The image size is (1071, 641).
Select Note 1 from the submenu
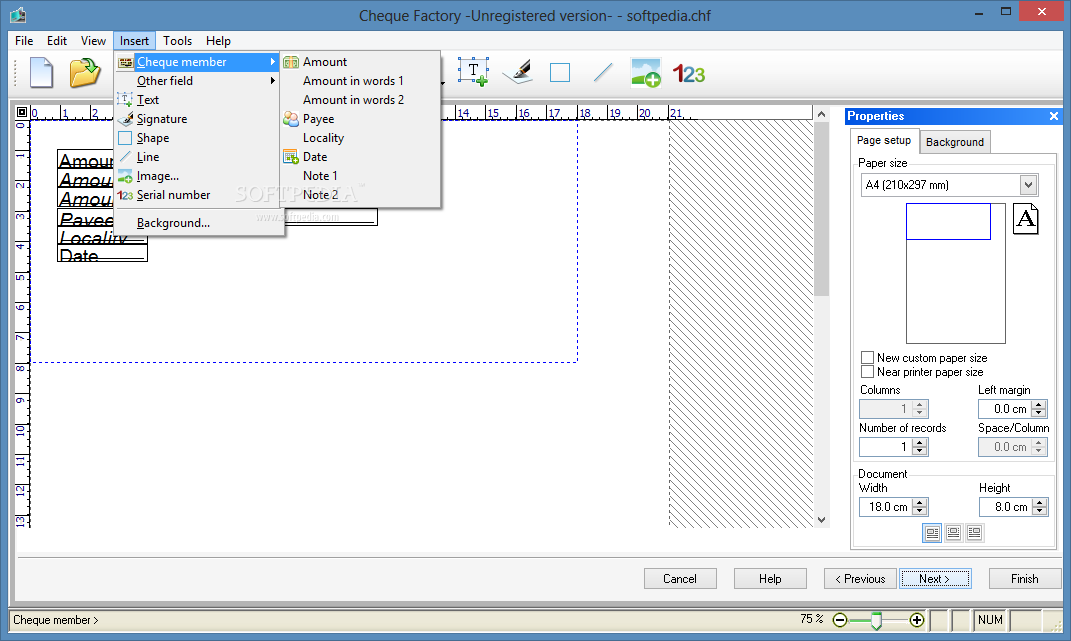[x=360, y=176]
